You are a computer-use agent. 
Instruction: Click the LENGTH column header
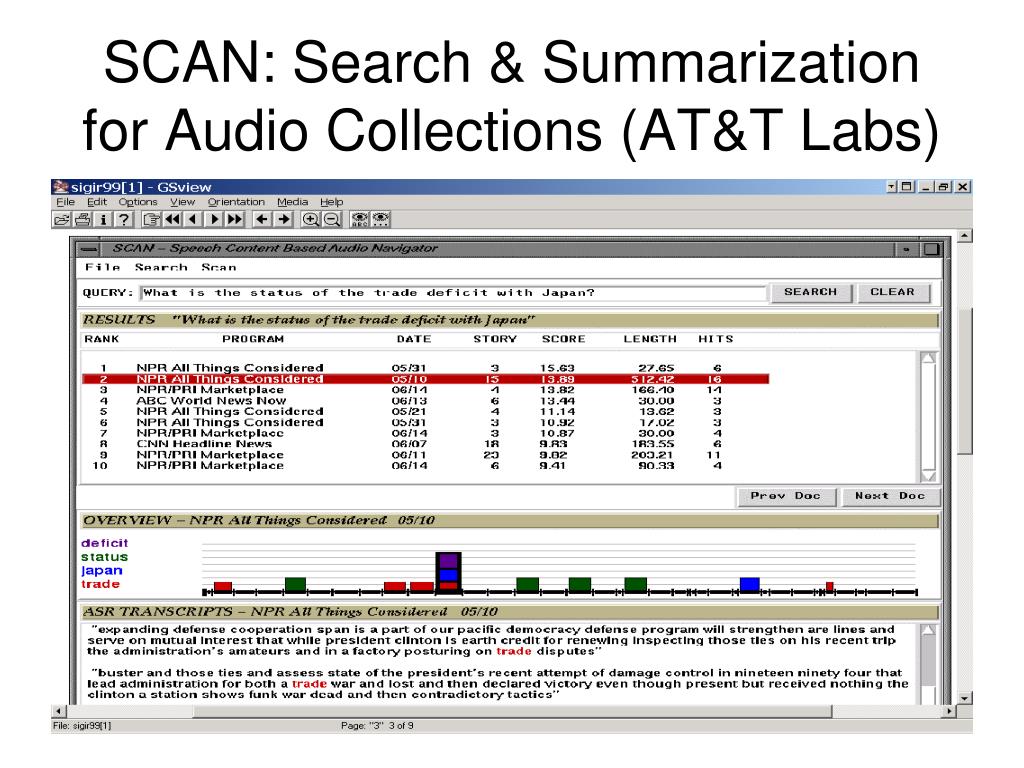650,339
